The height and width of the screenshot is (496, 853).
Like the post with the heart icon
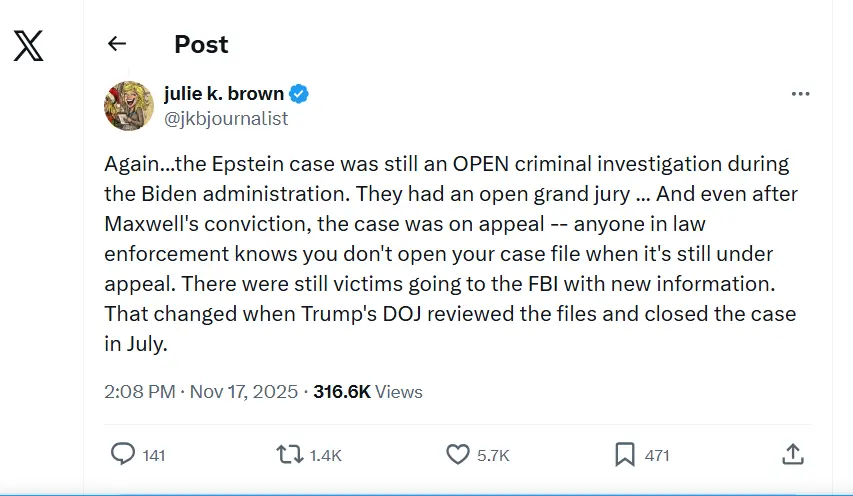[x=457, y=454]
